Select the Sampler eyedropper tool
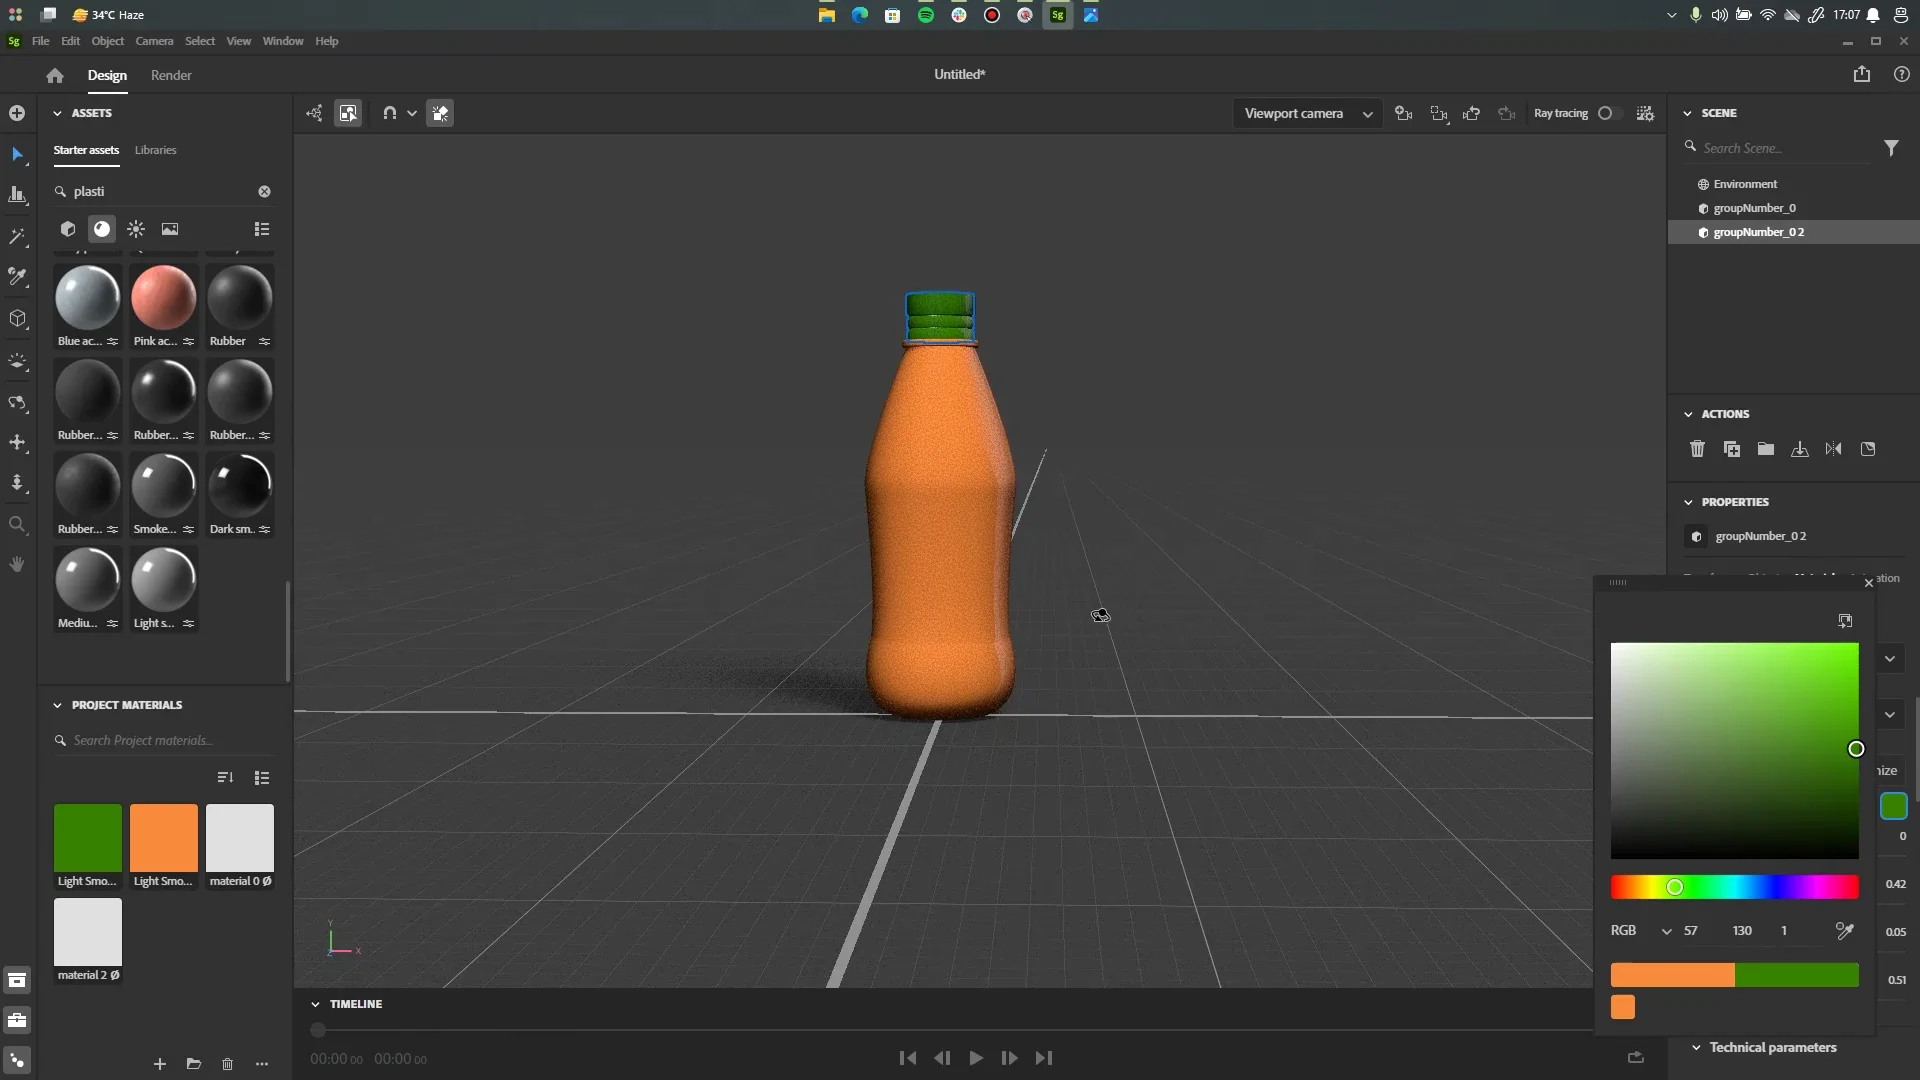This screenshot has height=1080, width=1920. 17,277
